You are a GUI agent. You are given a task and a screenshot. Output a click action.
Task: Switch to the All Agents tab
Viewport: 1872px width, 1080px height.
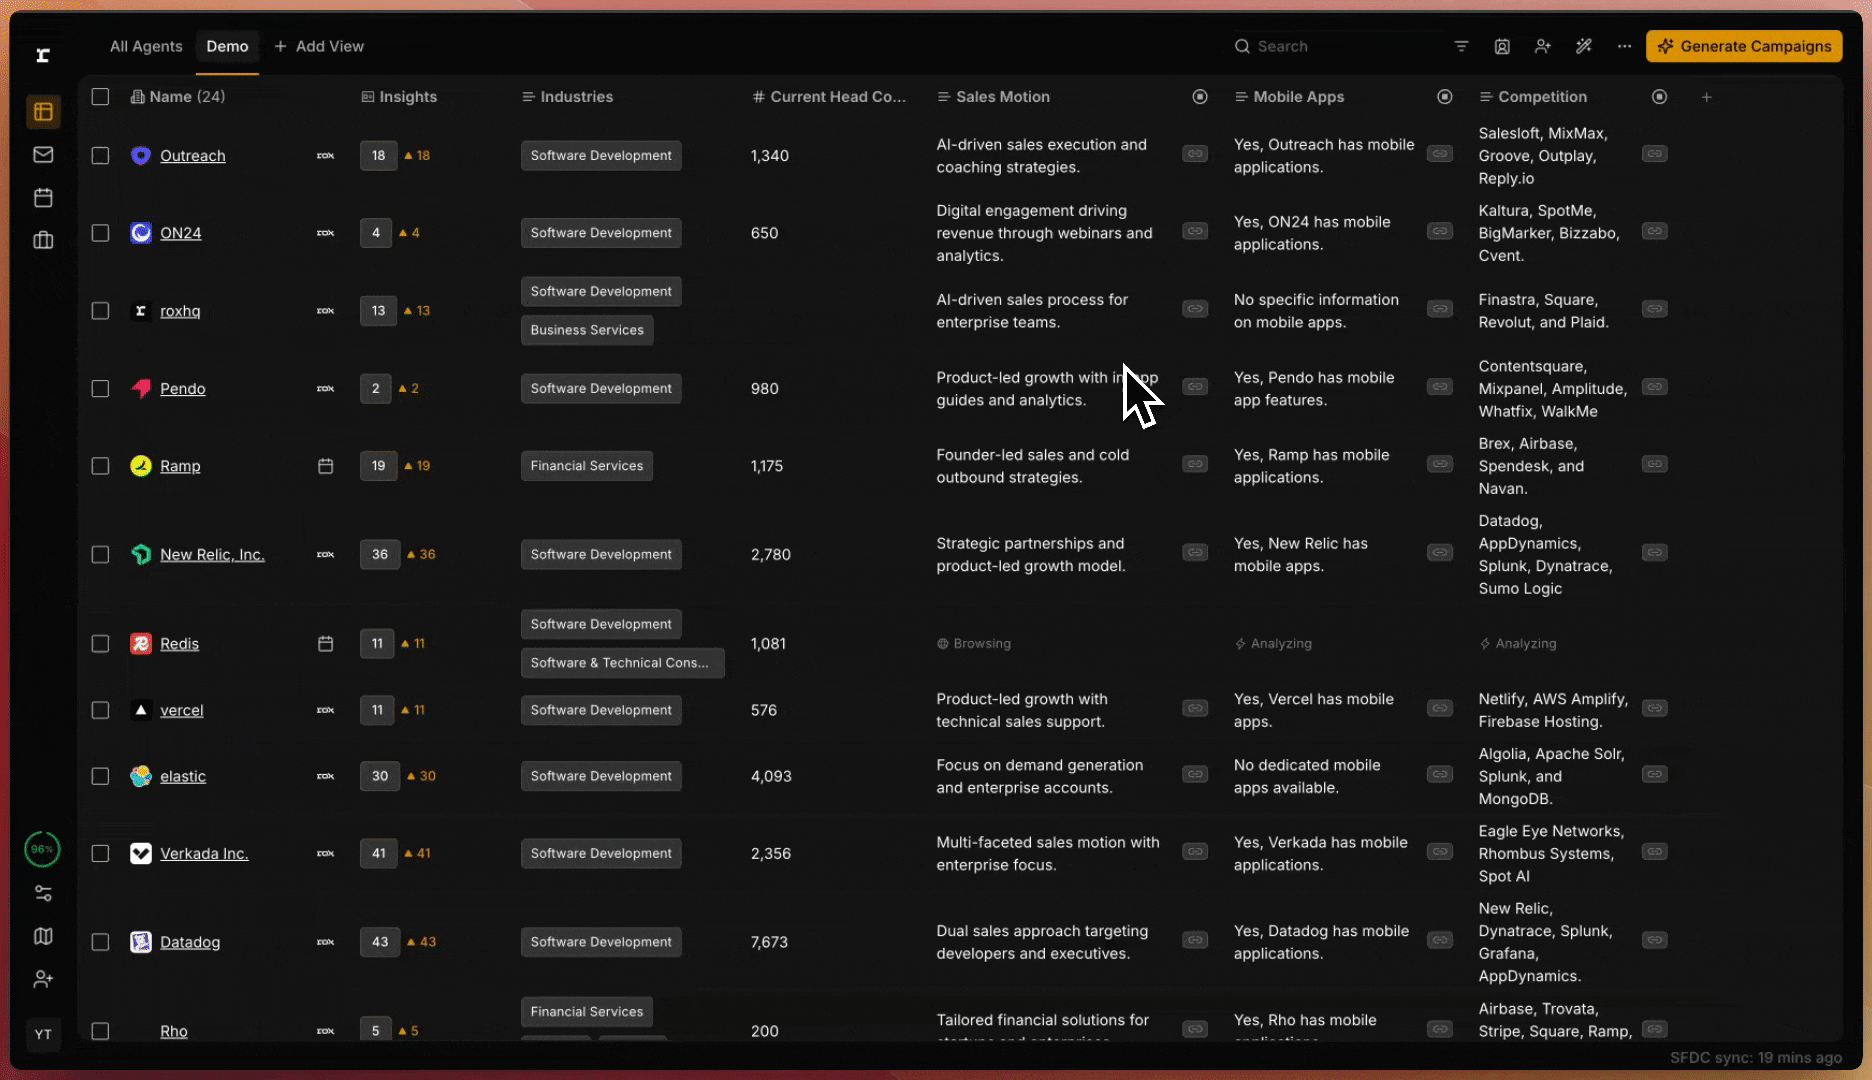pyautogui.click(x=146, y=46)
